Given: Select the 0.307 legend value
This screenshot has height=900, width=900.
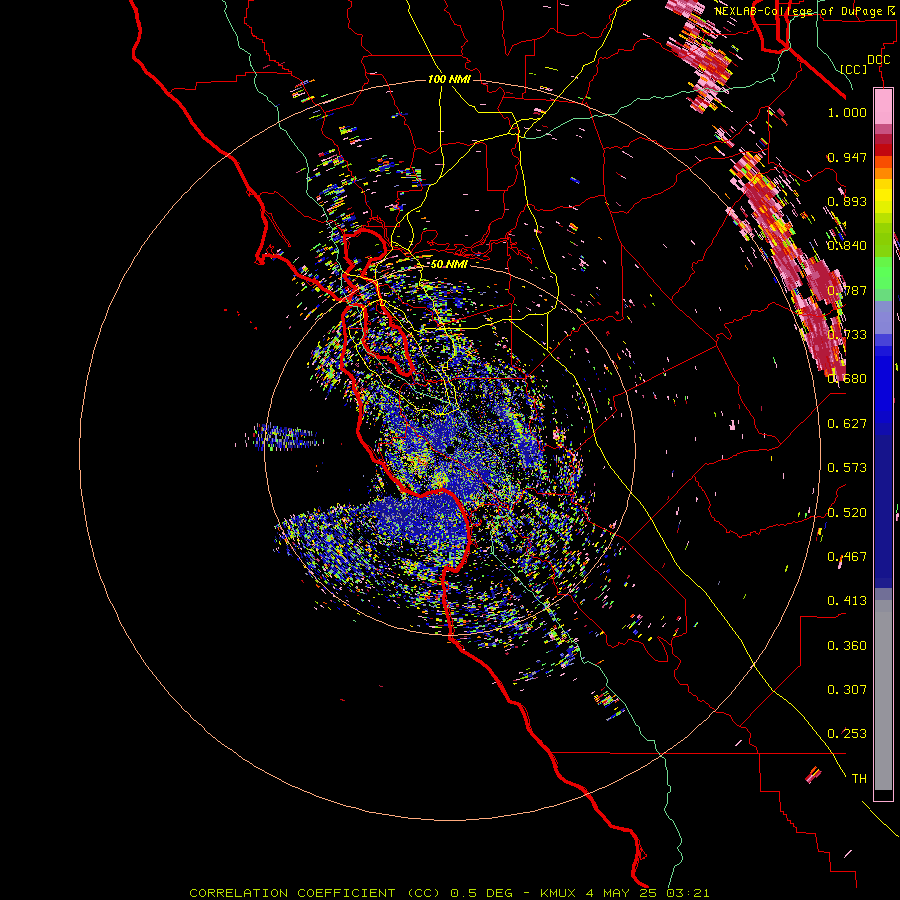Looking at the screenshot, I should click(847, 690).
